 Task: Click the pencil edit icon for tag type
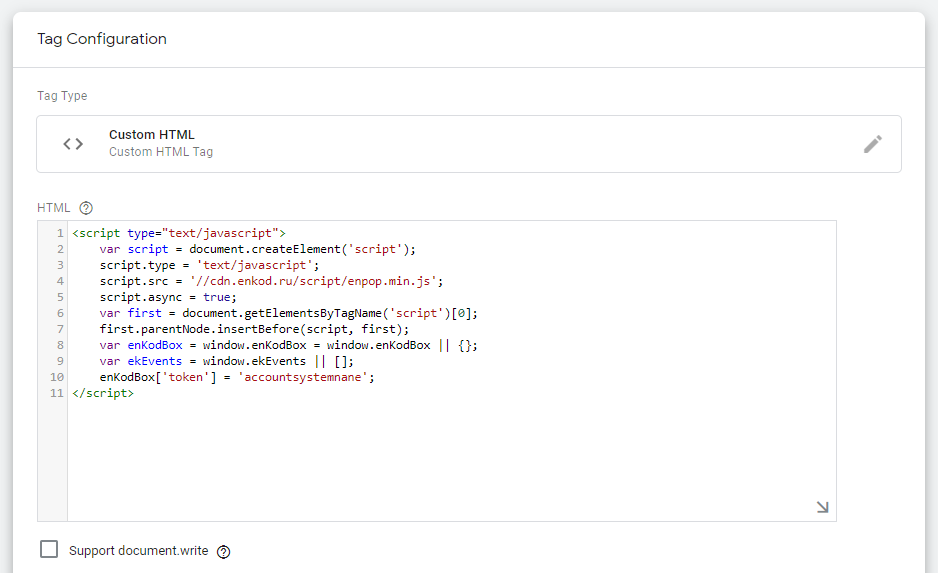[x=872, y=144]
